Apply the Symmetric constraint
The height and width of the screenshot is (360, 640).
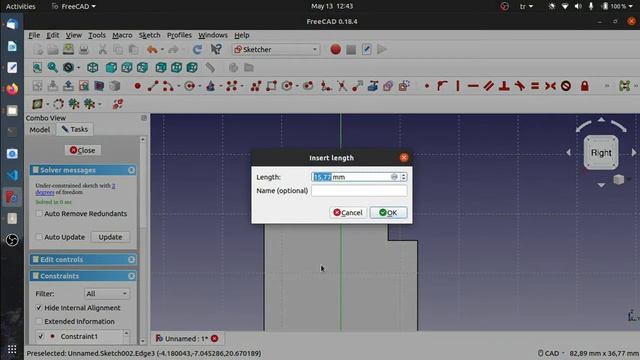click(550, 86)
